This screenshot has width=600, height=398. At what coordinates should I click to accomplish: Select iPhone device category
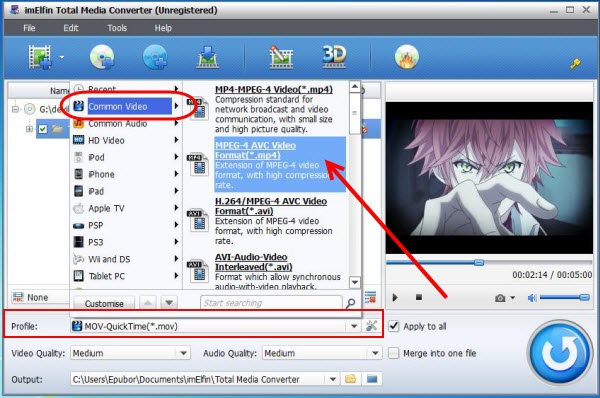click(126, 174)
